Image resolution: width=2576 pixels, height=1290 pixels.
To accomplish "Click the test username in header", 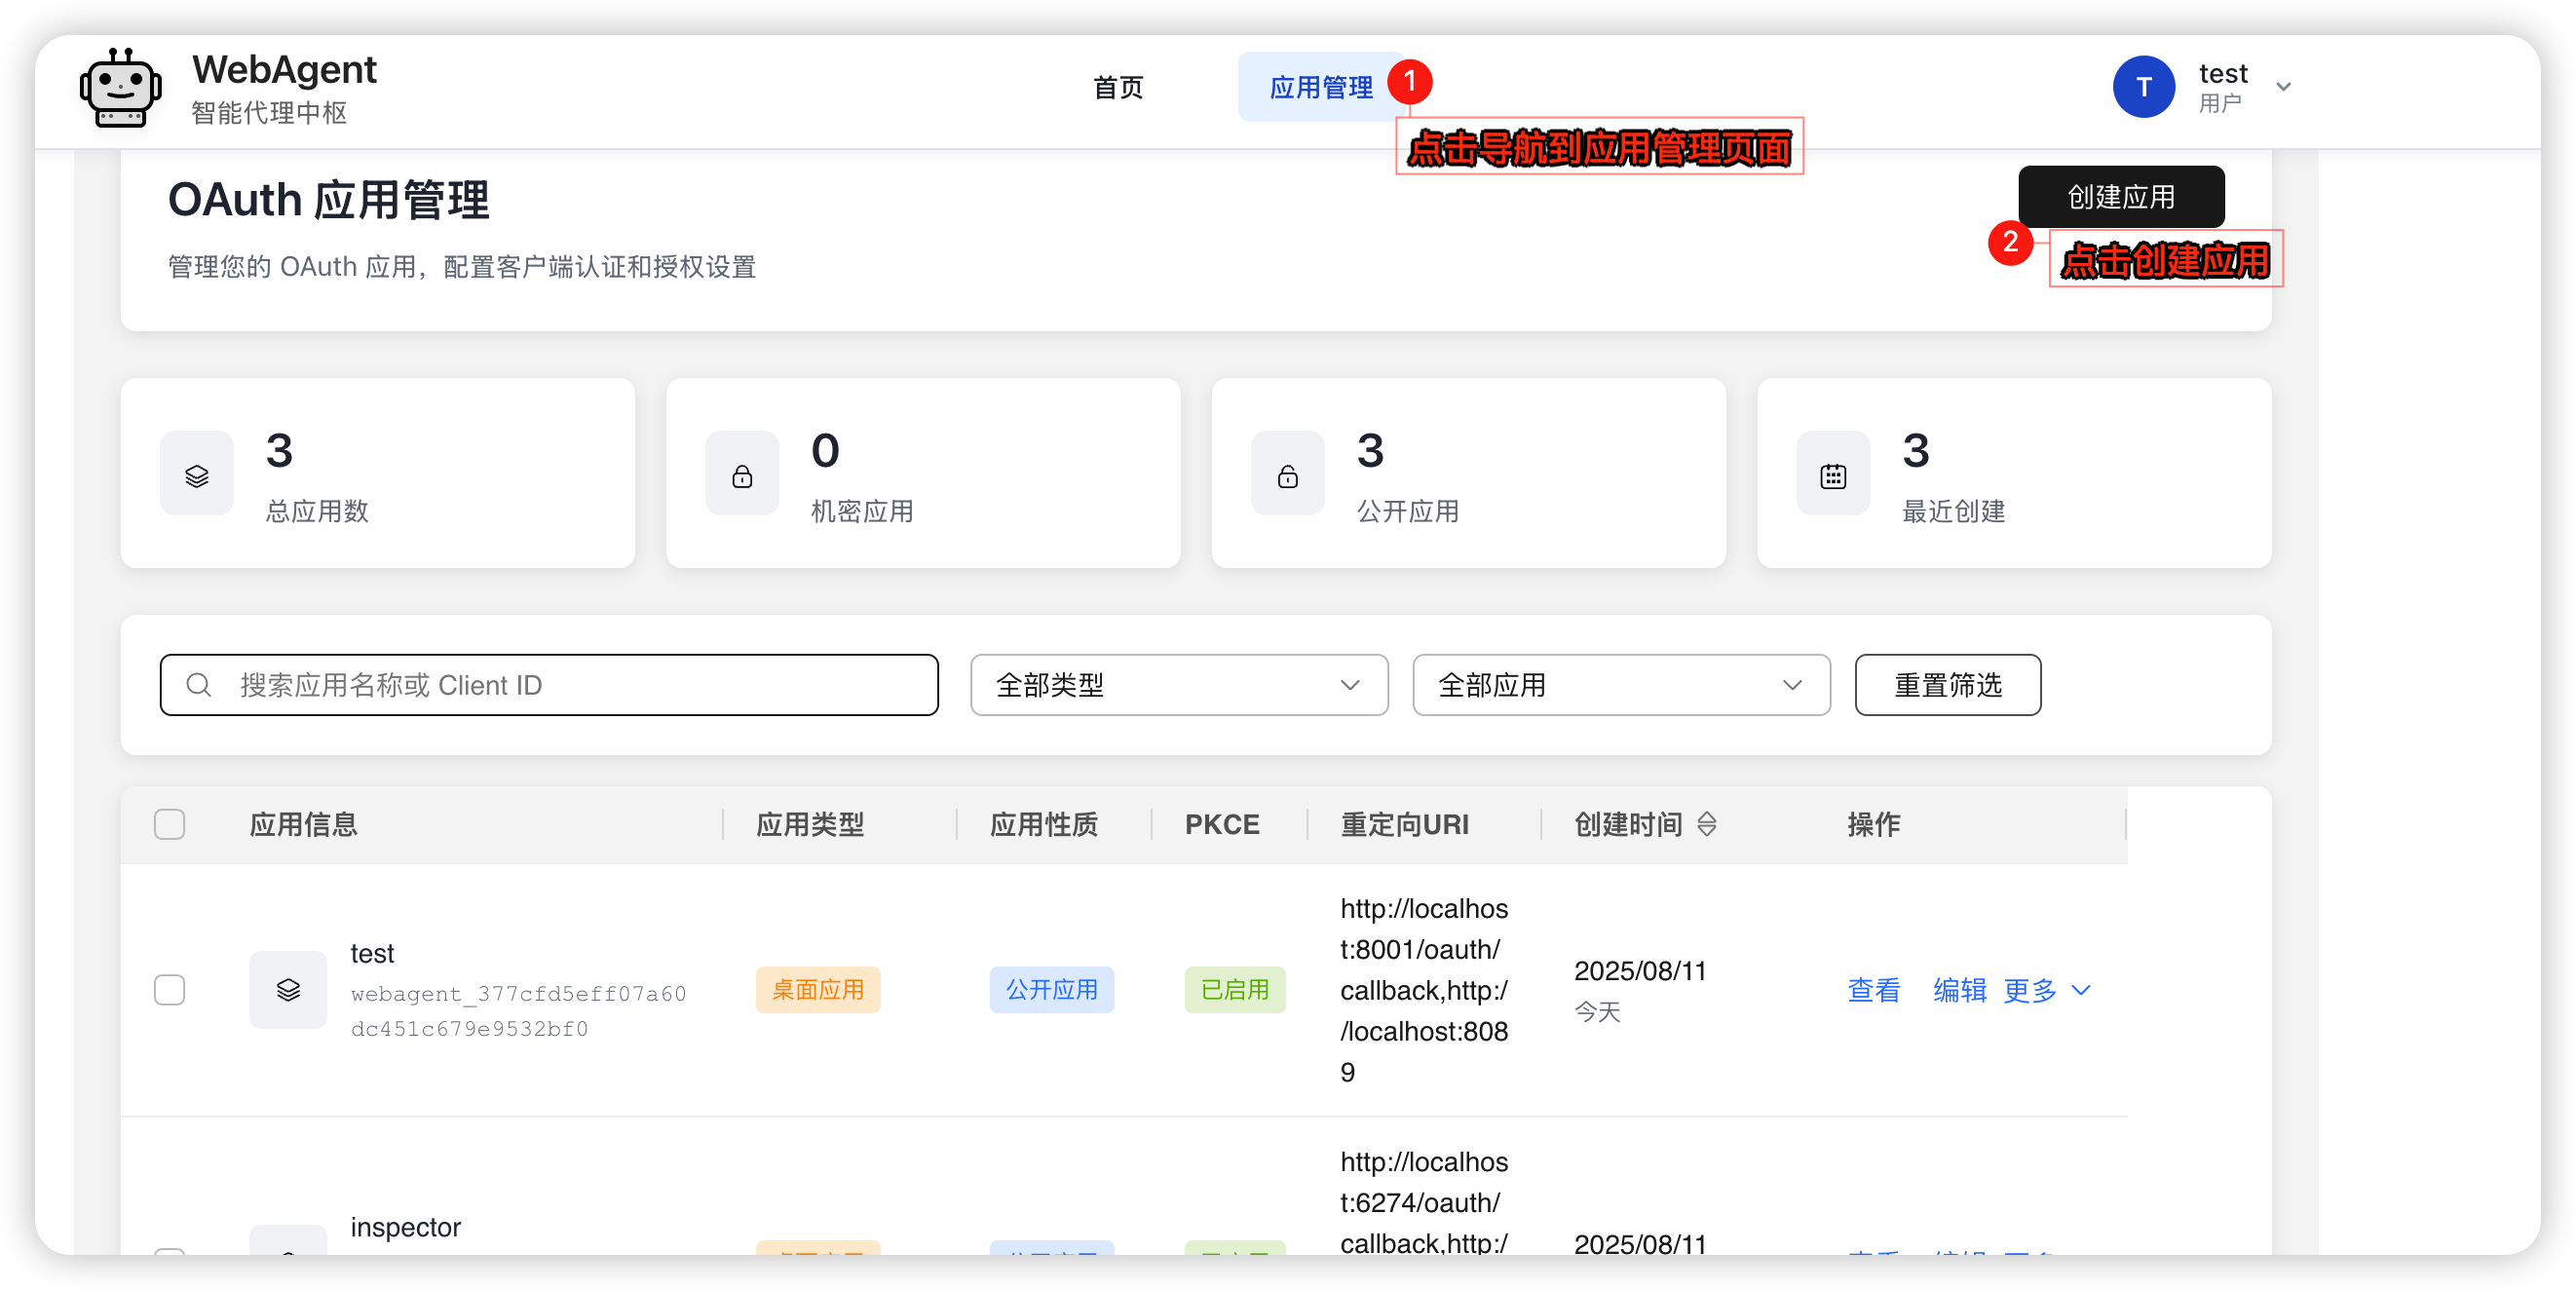I will point(2223,74).
